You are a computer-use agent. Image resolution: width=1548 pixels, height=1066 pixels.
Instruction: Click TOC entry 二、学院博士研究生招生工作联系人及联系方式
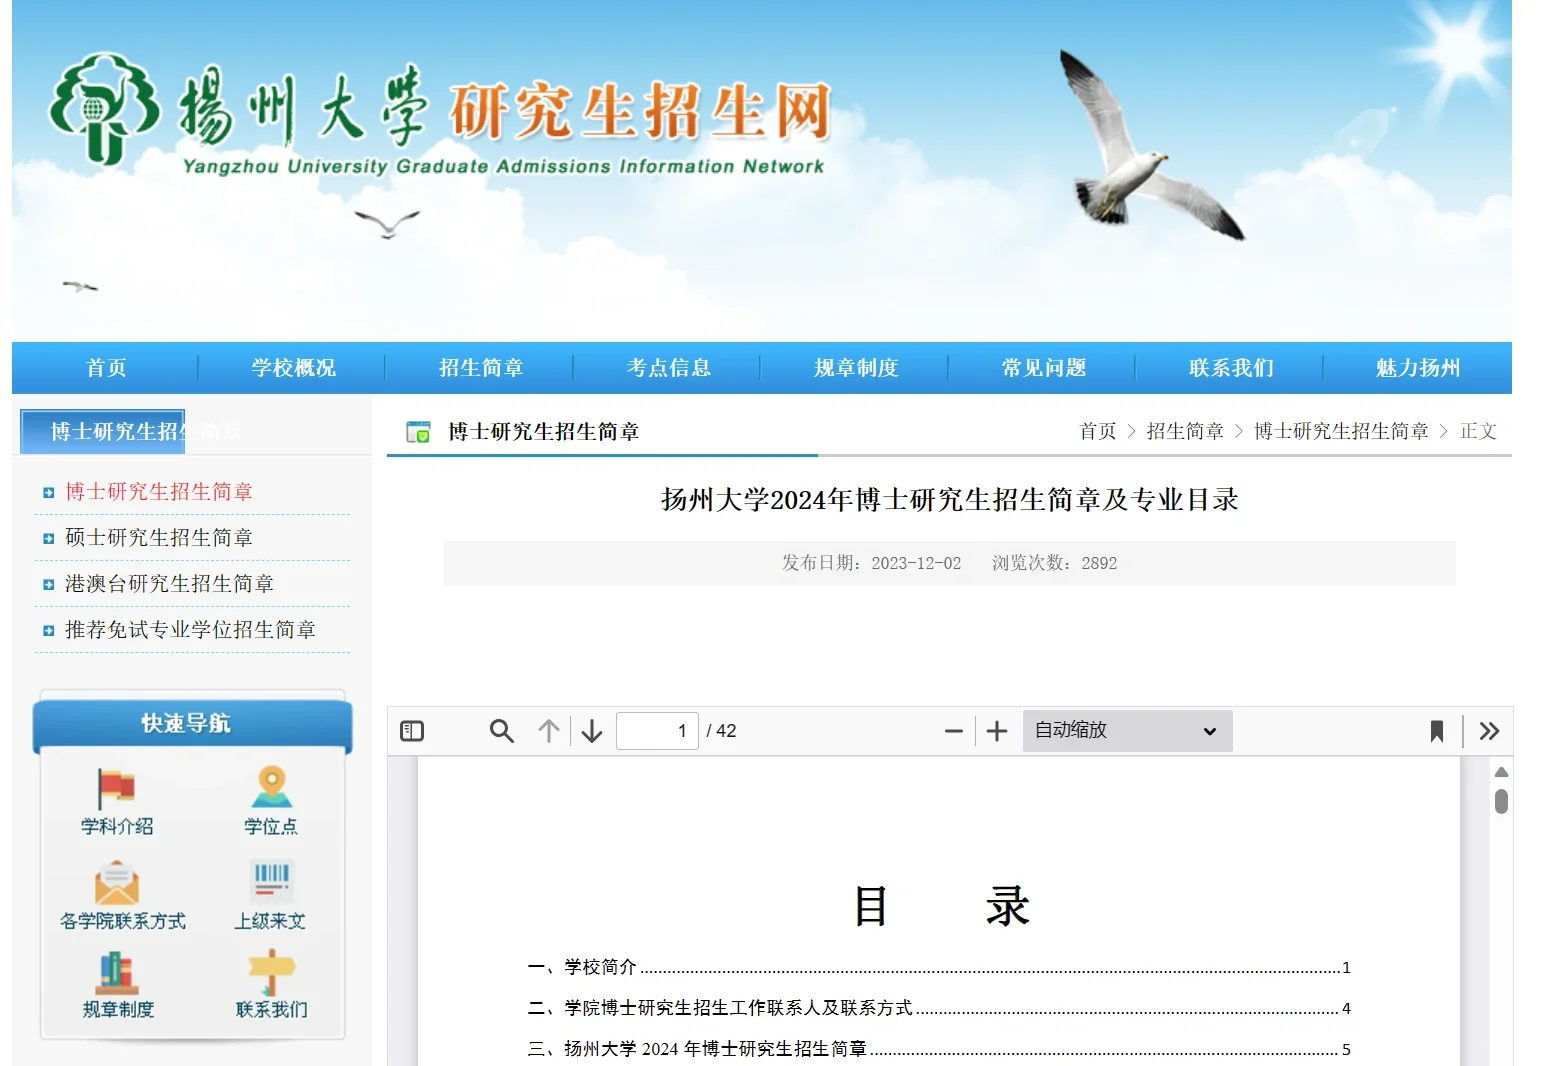(939, 1008)
